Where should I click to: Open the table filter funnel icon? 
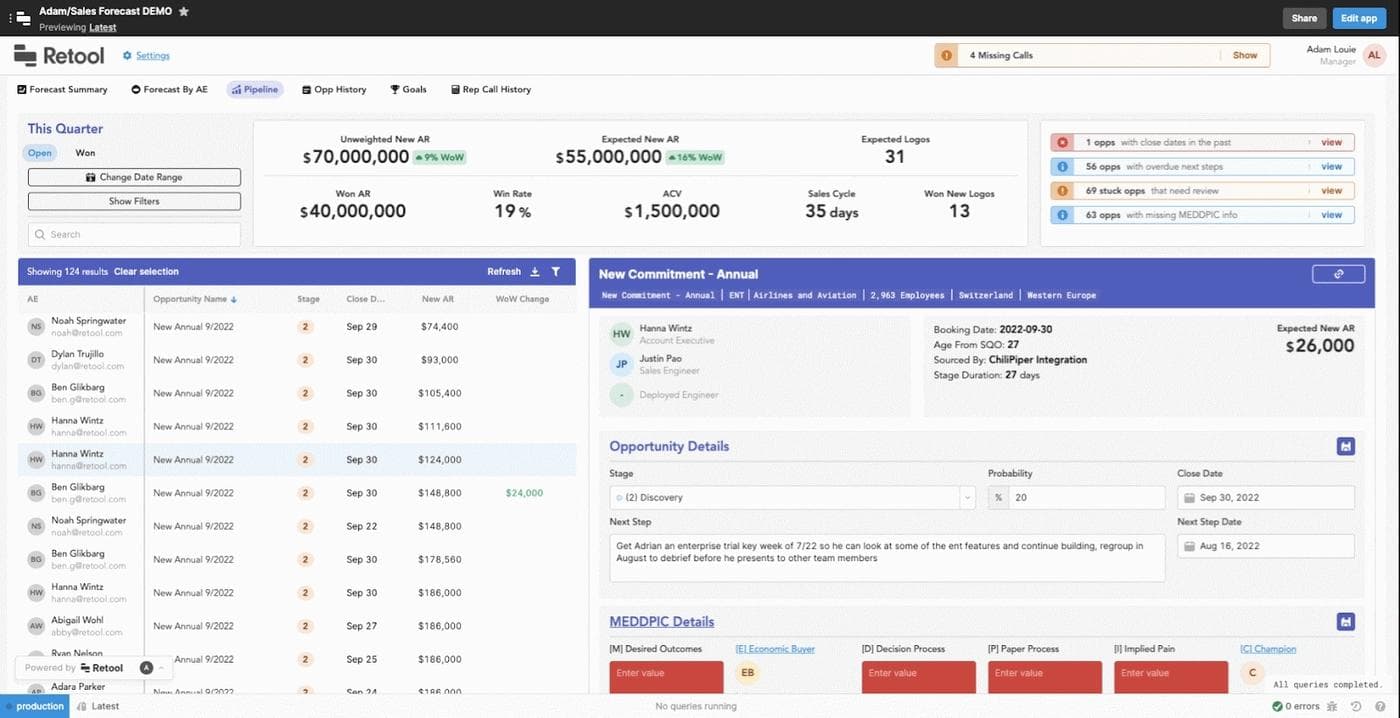[x=556, y=272]
